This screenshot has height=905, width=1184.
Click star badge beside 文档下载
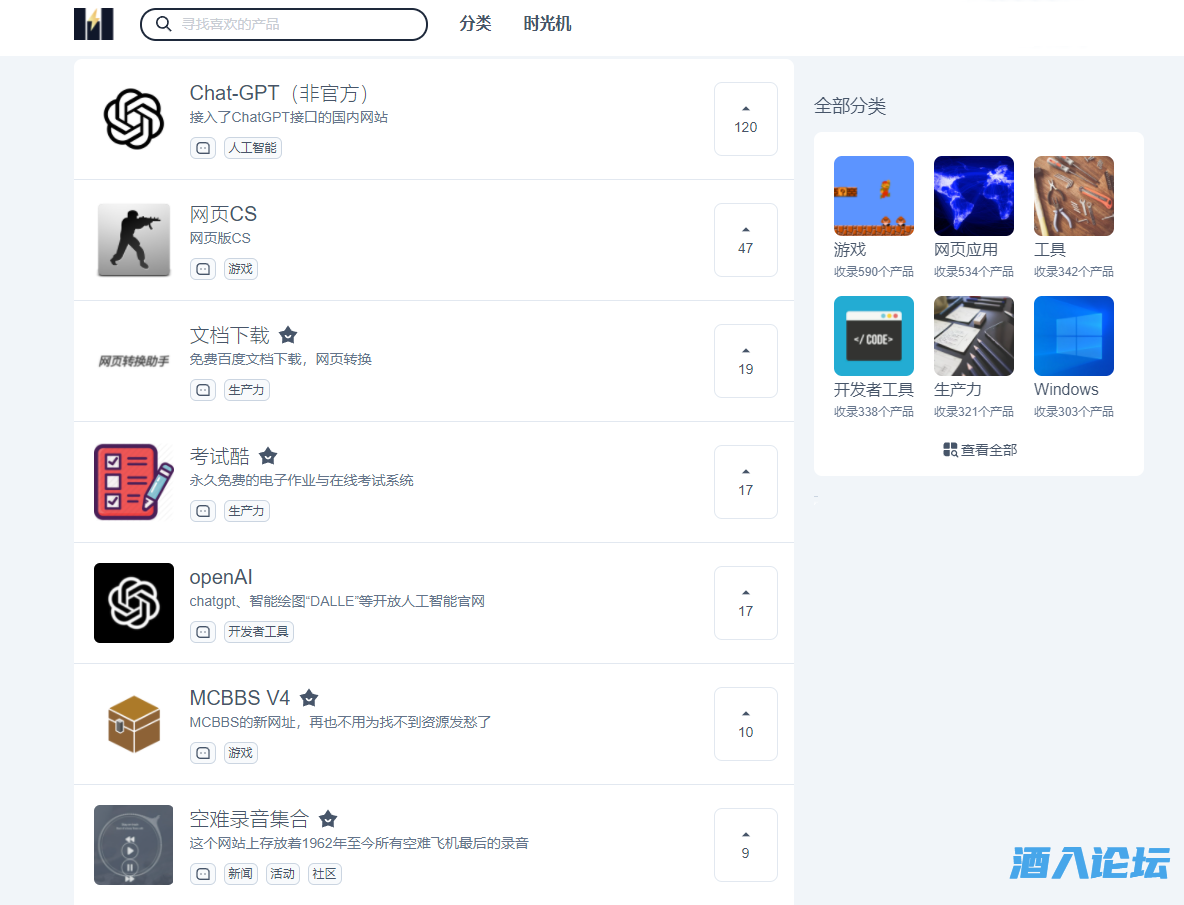[288, 335]
